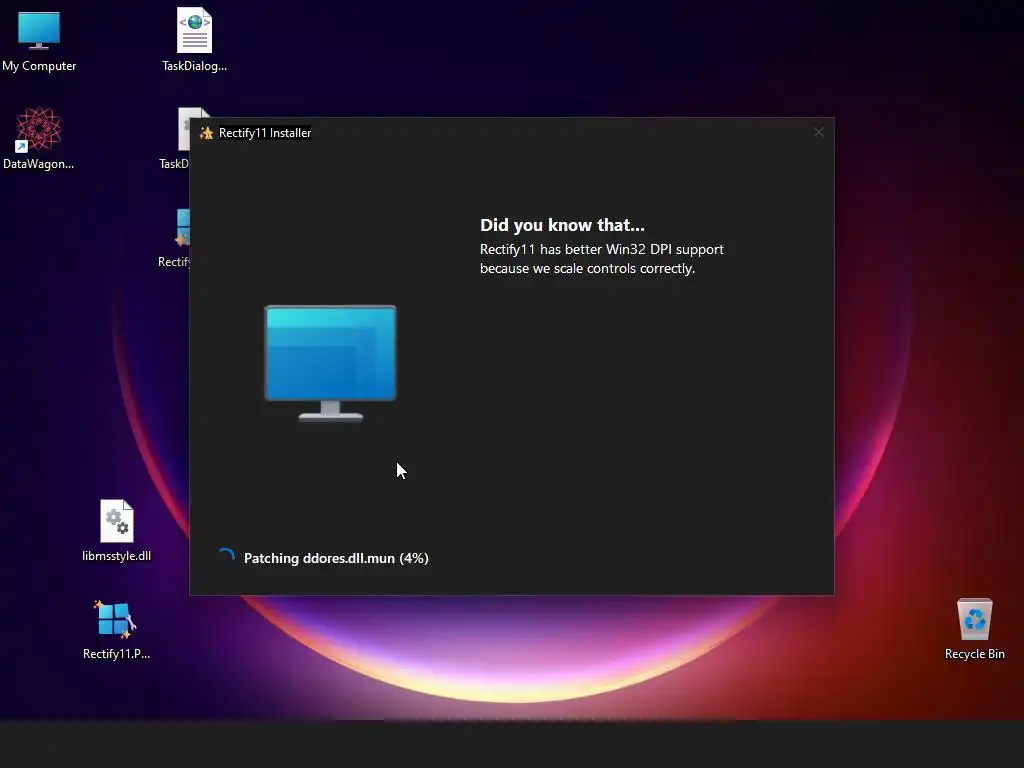Click the 'Did you know that...' heading
This screenshot has width=1024, height=768.
[x=562, y=225]
